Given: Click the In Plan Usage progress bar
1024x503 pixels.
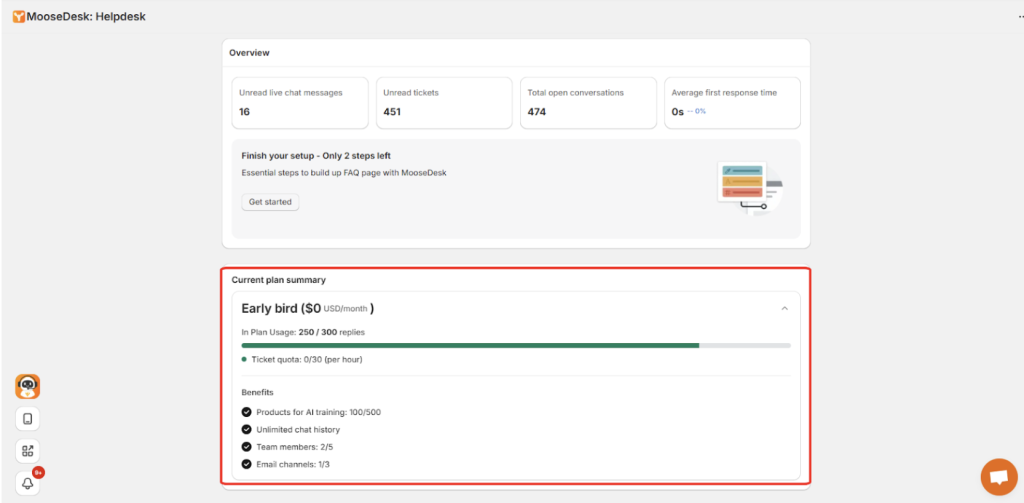Looking at the screenshot, I should [x=516, y=345].
